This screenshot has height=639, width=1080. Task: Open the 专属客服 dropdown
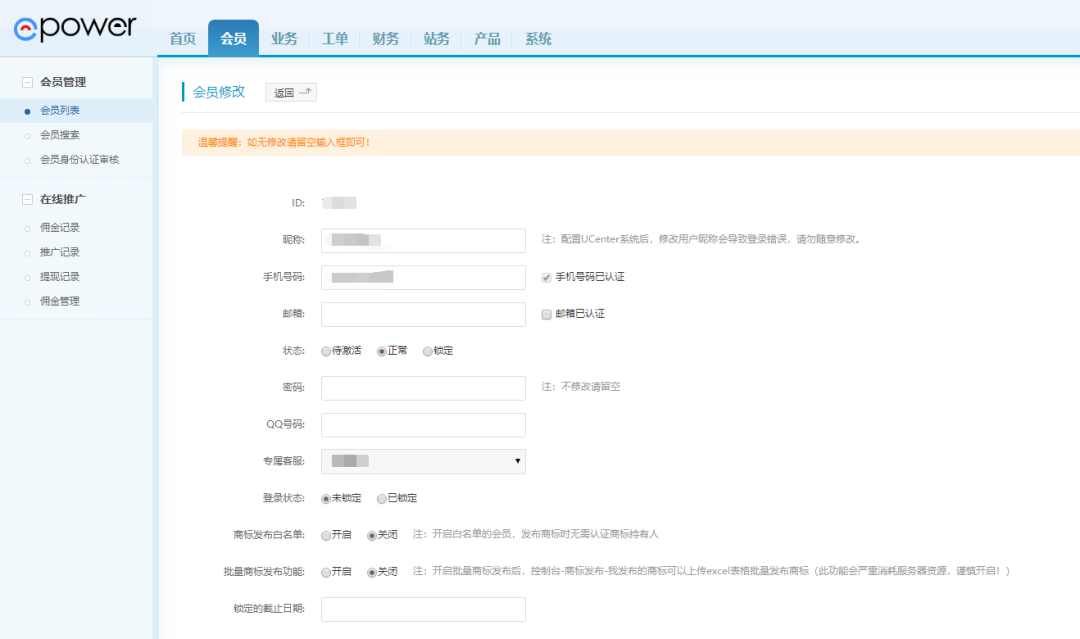(423, 461)
